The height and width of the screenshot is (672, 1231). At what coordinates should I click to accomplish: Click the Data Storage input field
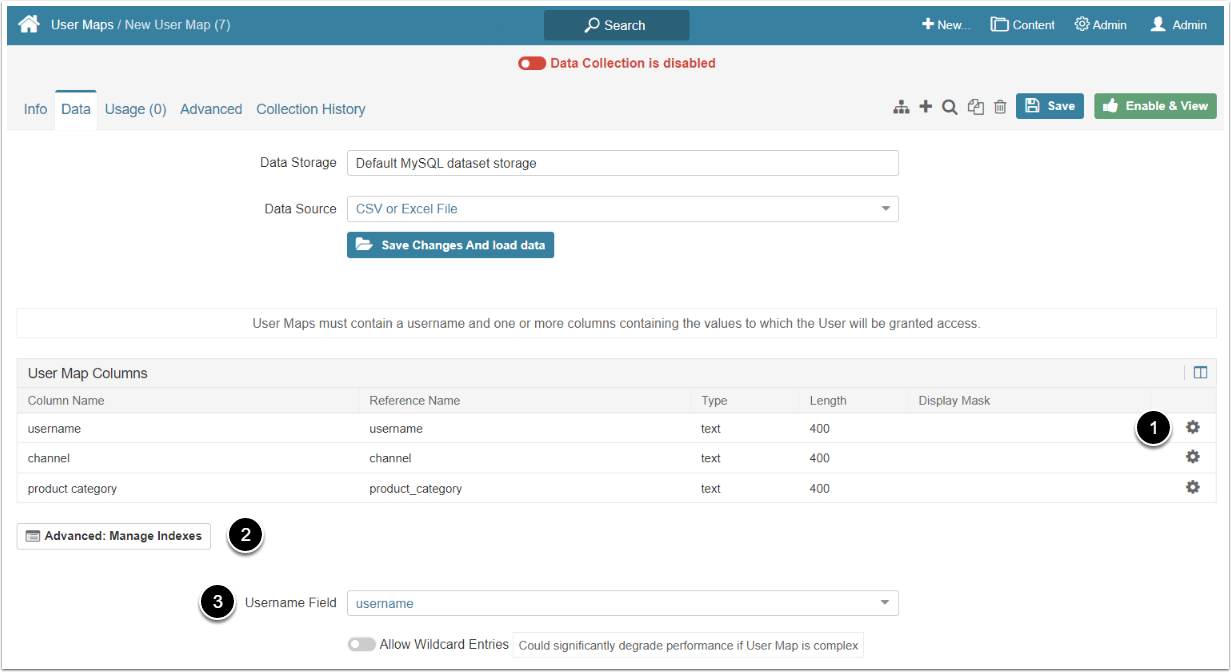click(622, 163)
